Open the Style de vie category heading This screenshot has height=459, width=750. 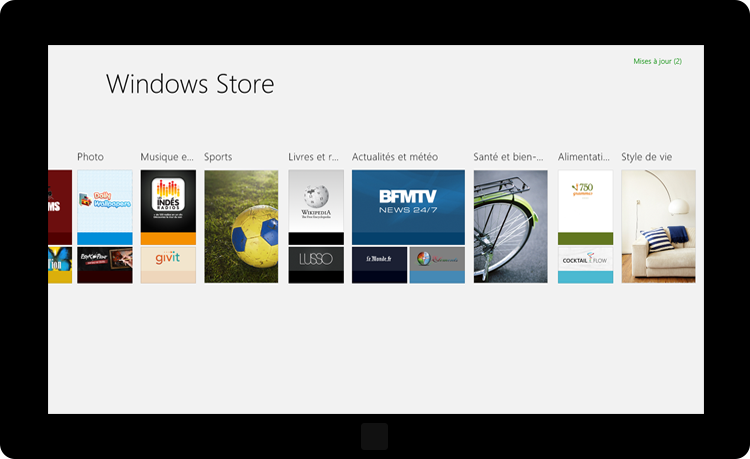pyautogui.click(x=647, y=157)
